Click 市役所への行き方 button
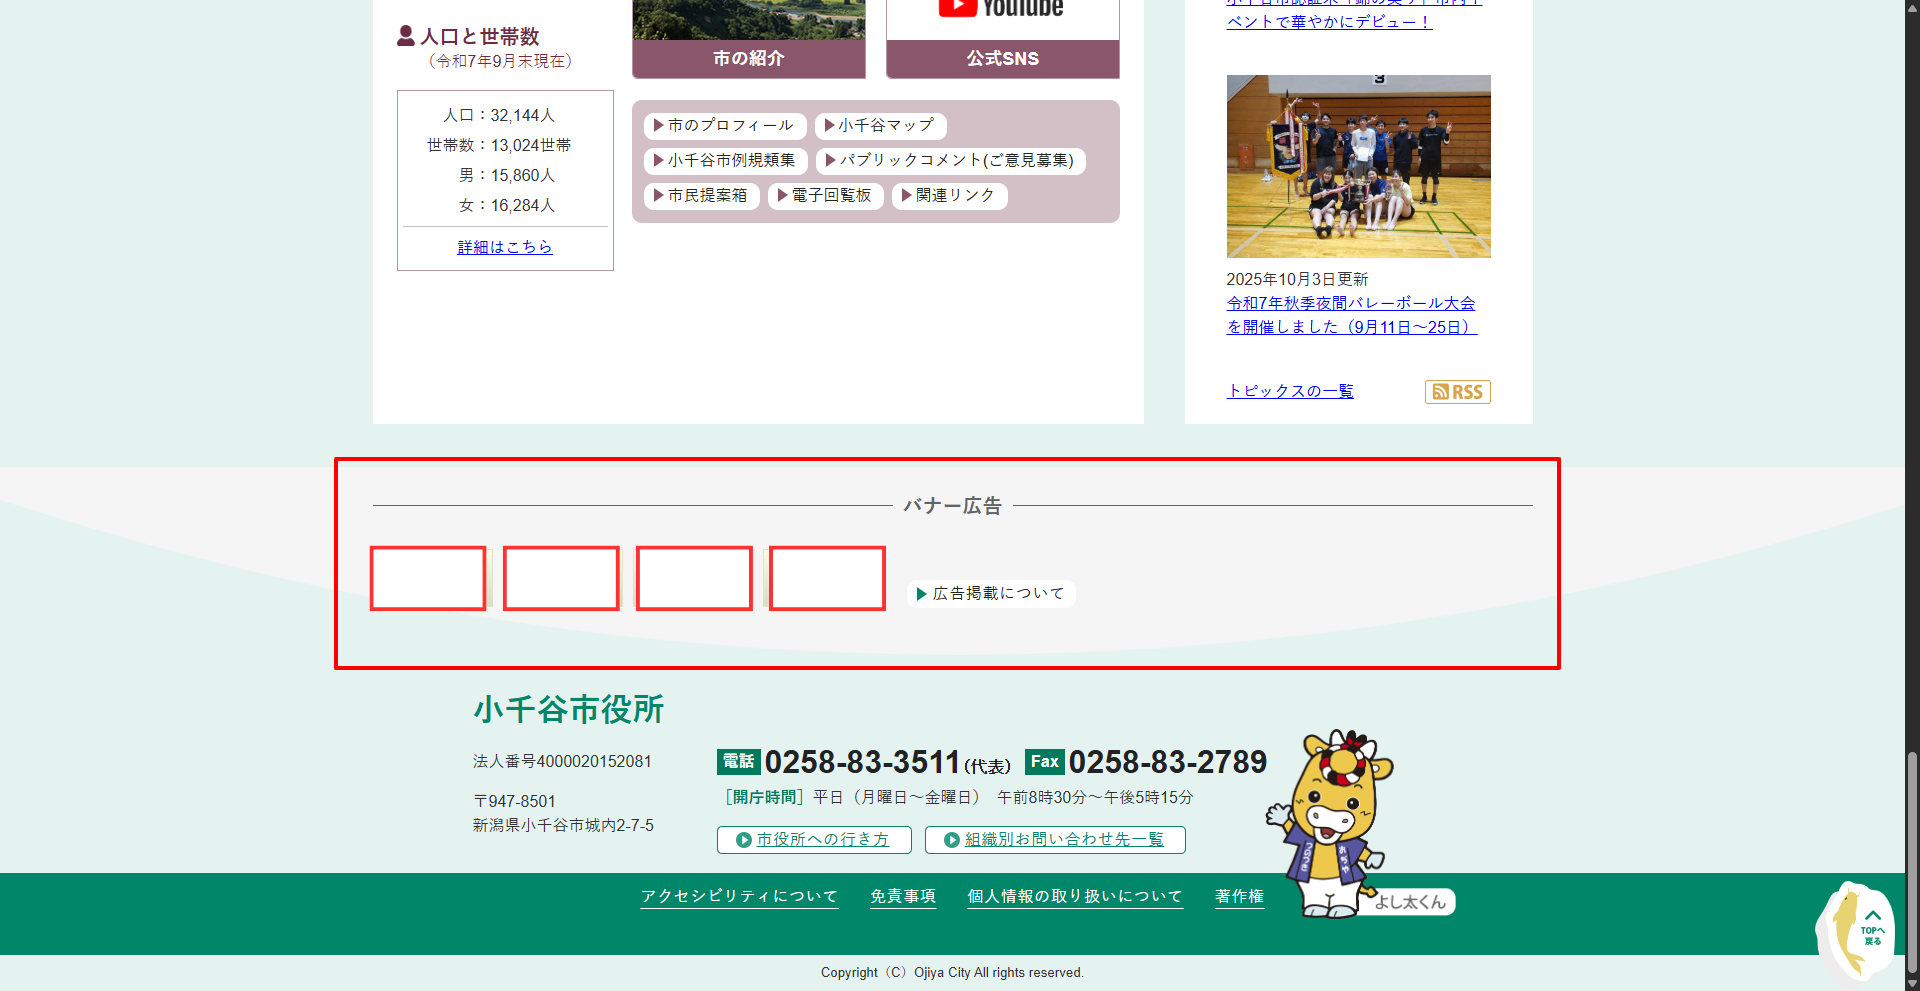This screenshot has height=991, width=1920. [x=814, y=840]
